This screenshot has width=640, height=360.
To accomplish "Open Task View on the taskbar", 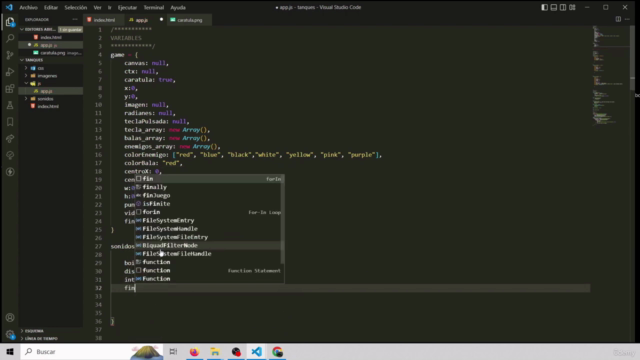I will 173,351.
